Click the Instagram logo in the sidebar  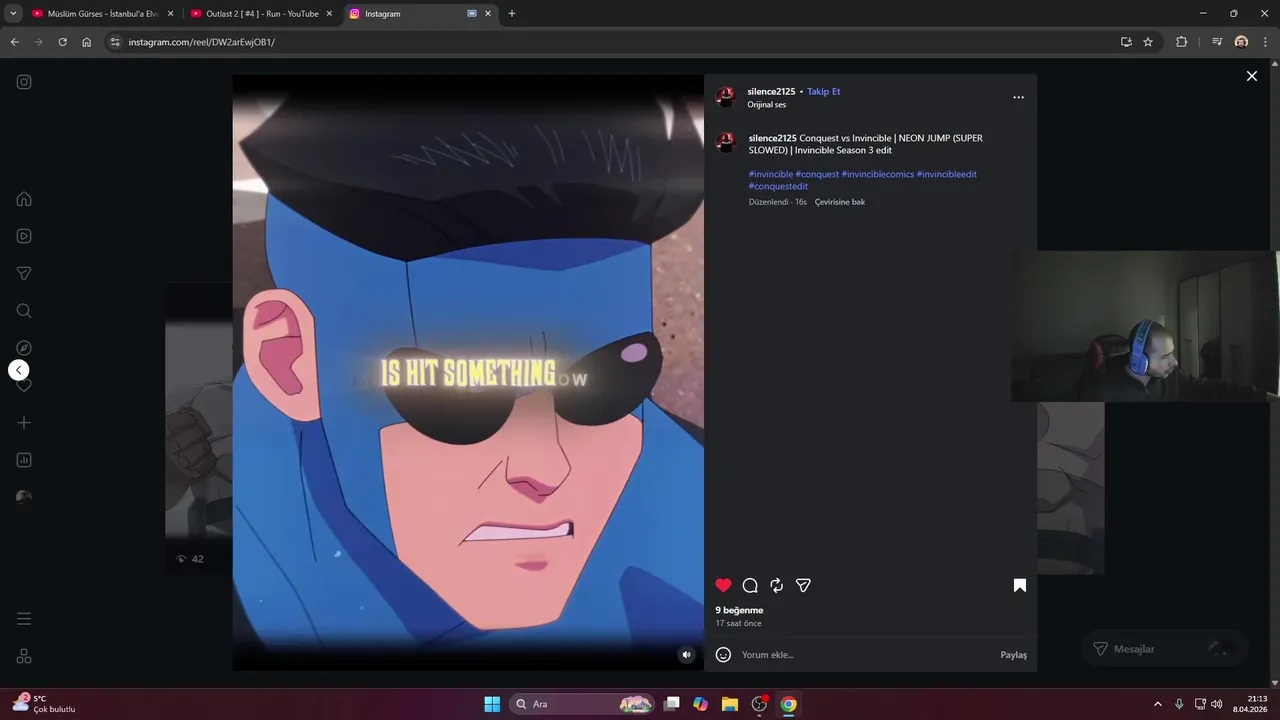coord(24,82)
